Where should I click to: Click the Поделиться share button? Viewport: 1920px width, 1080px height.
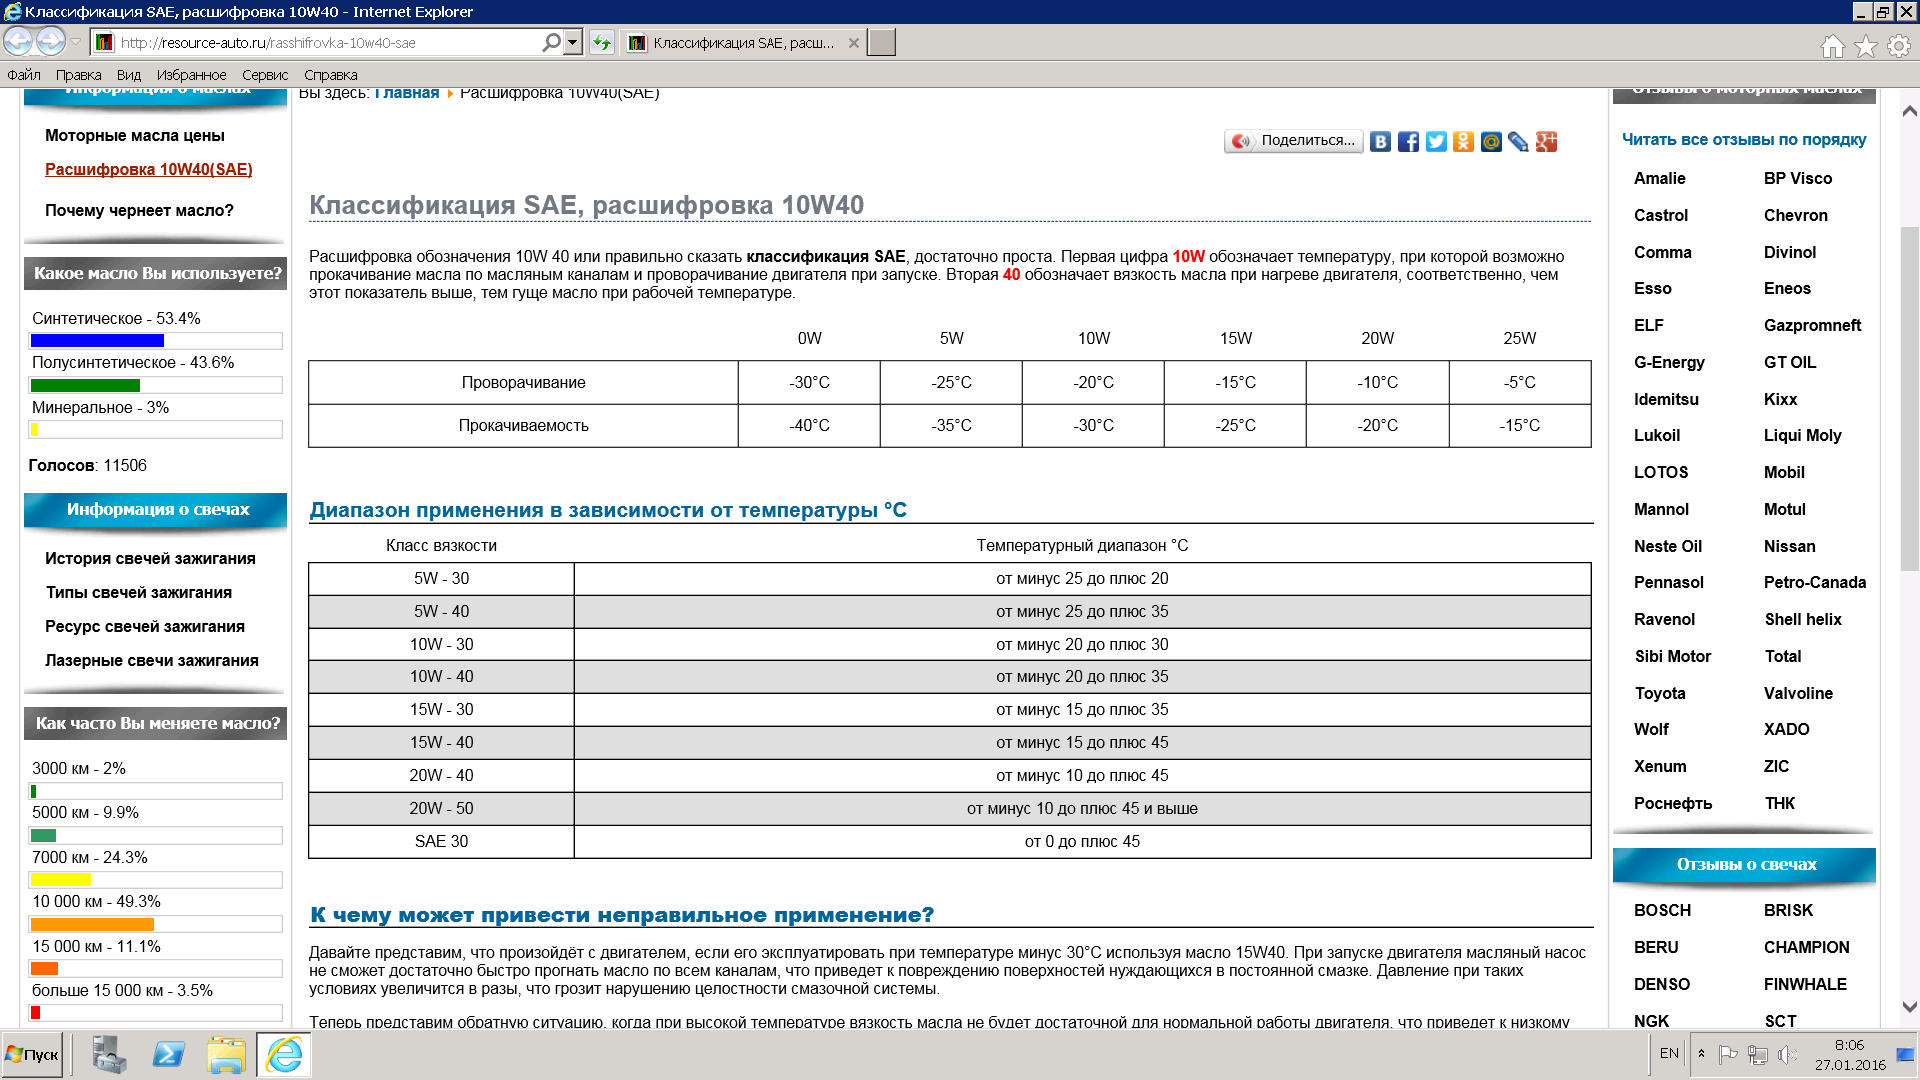pyautogui.click(x=1294, y=141)
